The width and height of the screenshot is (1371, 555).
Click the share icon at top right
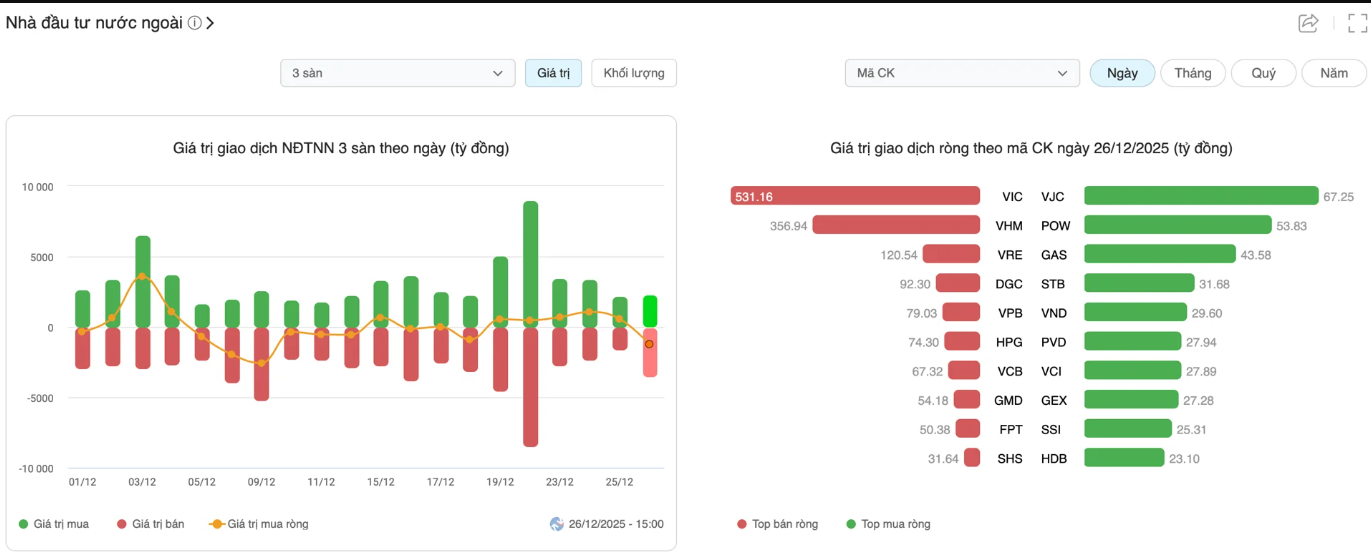1308,23
